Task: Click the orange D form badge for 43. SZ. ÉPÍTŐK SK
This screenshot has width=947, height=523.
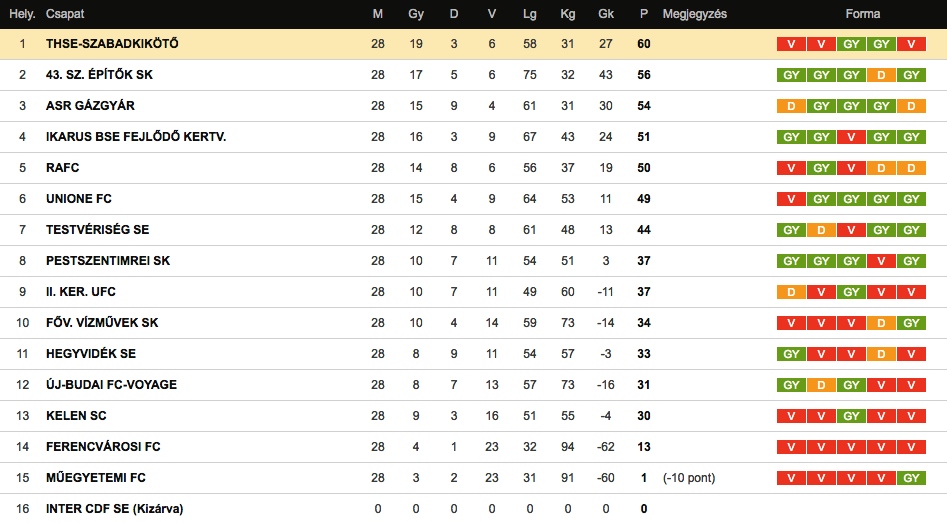Action: click(x=881, y=75)
